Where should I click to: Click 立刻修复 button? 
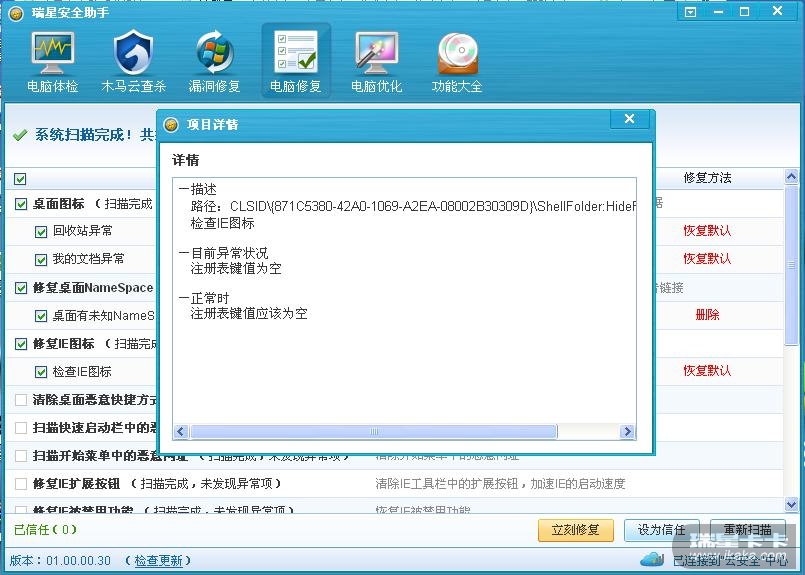pyautogui.click(x=576, y=530)
